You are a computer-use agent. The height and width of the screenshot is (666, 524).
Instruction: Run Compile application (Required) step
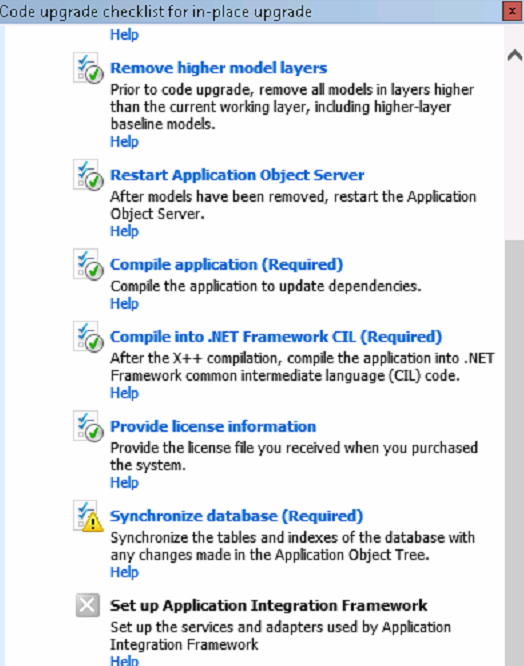(x=226, y=265)
